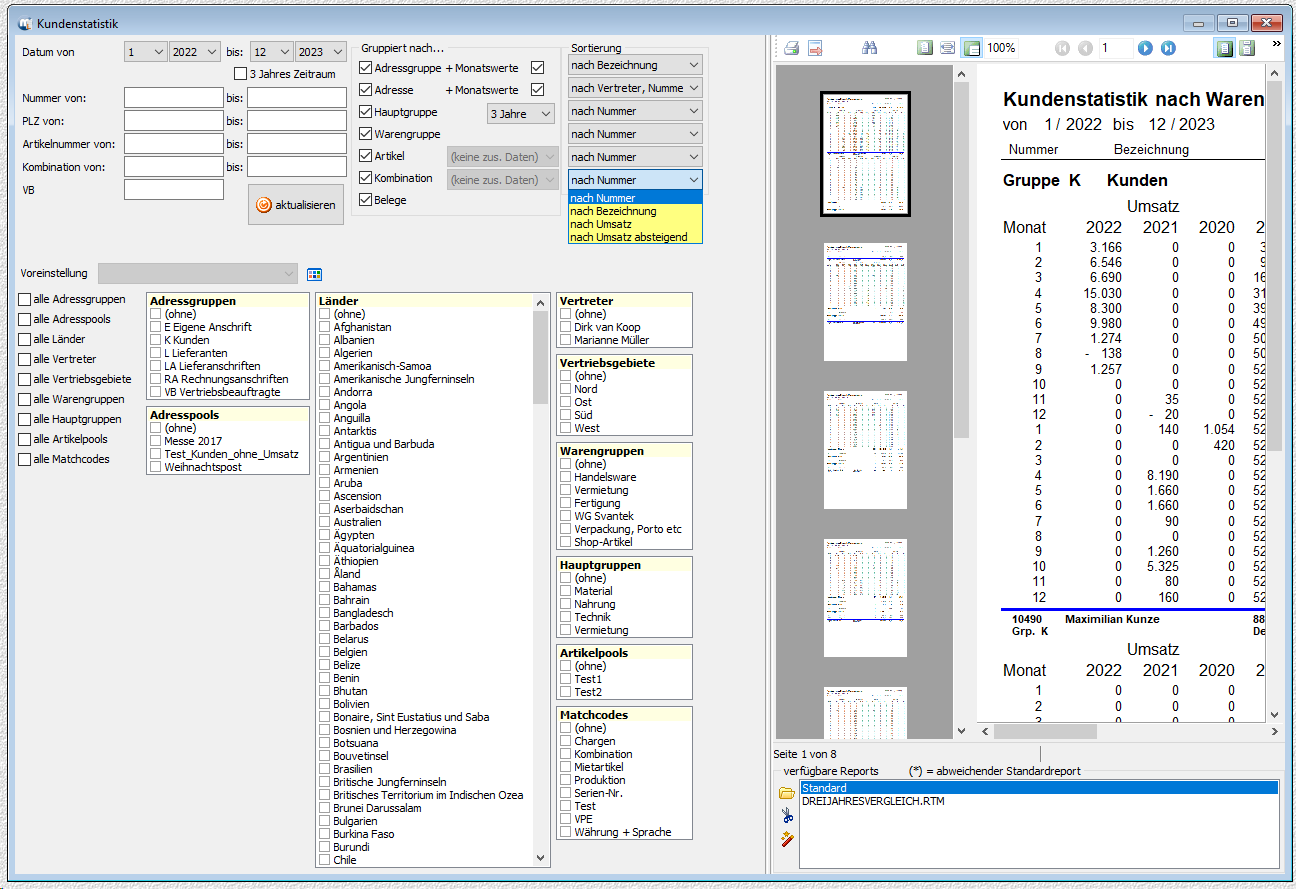Open search with the binoculars icon

(x=870, y=48)
